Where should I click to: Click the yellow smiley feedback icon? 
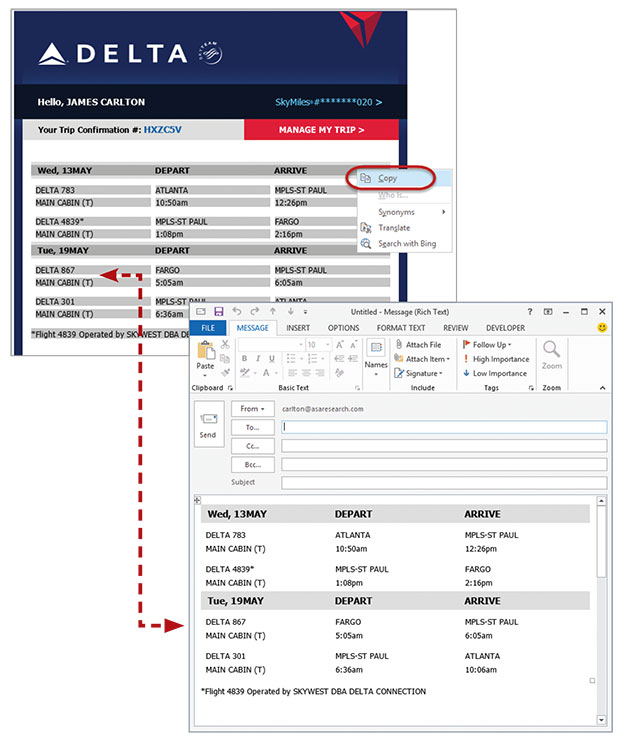click(x=602, y=327)
